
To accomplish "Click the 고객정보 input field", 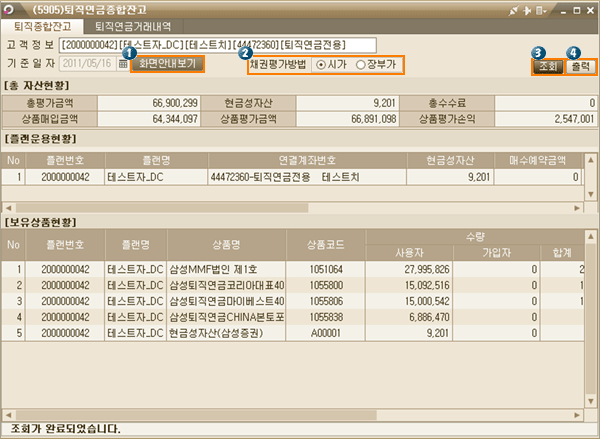I will click(x=217, y=45).
